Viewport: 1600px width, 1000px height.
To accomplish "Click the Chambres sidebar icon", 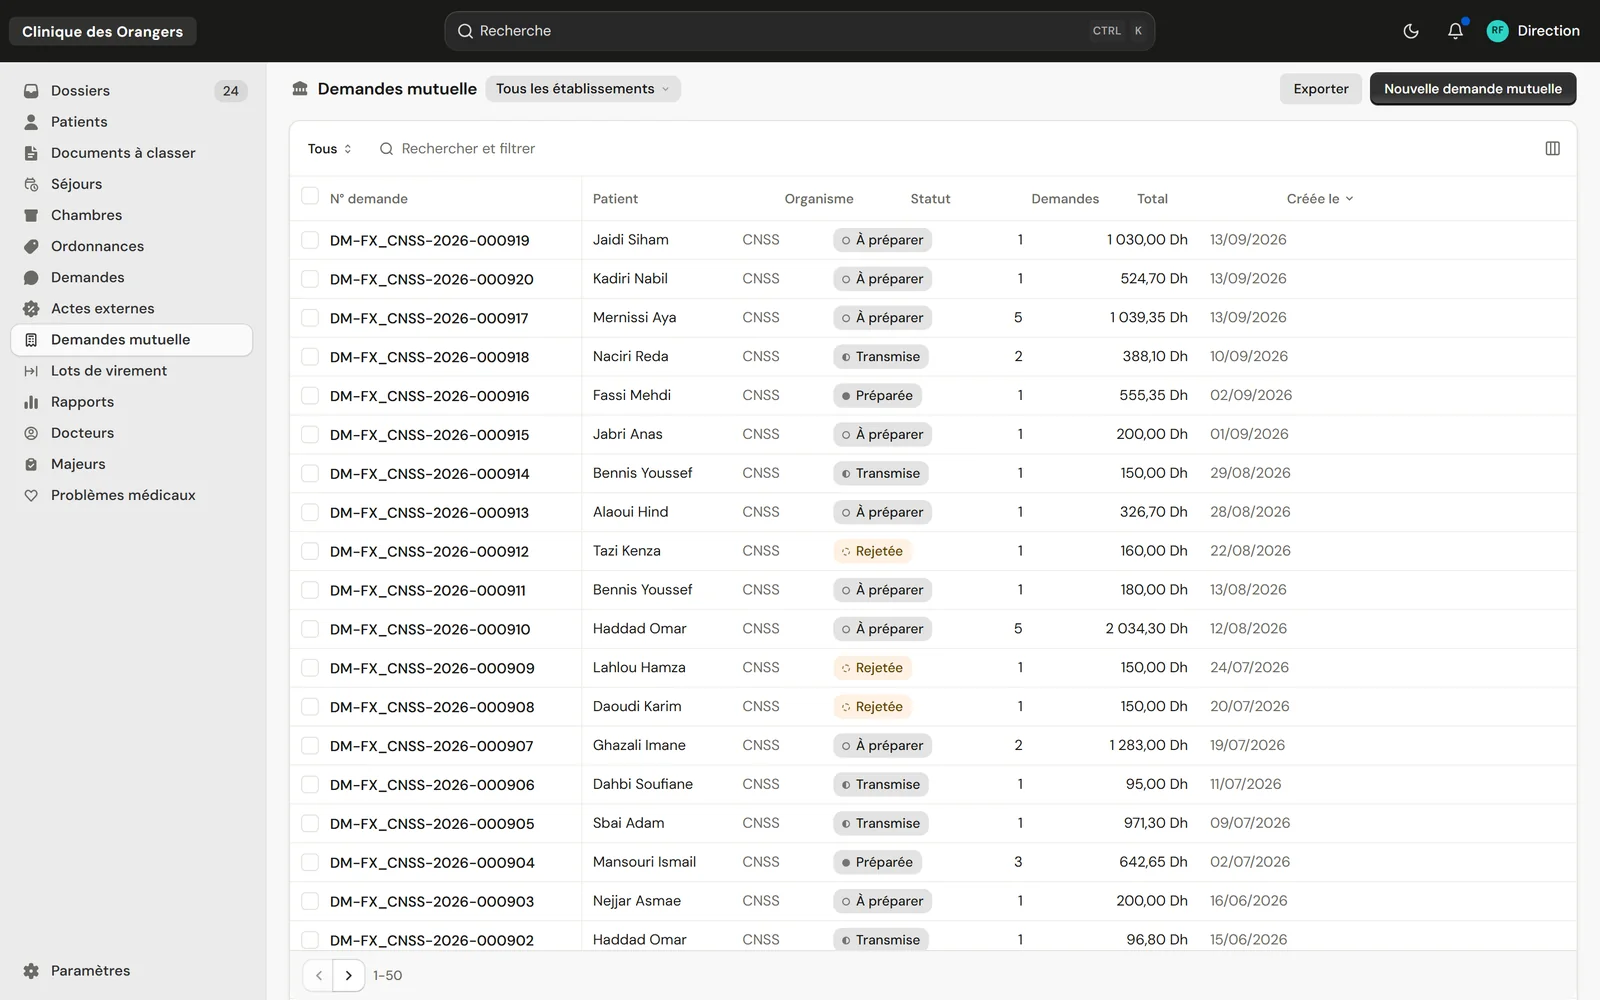I will point(31,215).
